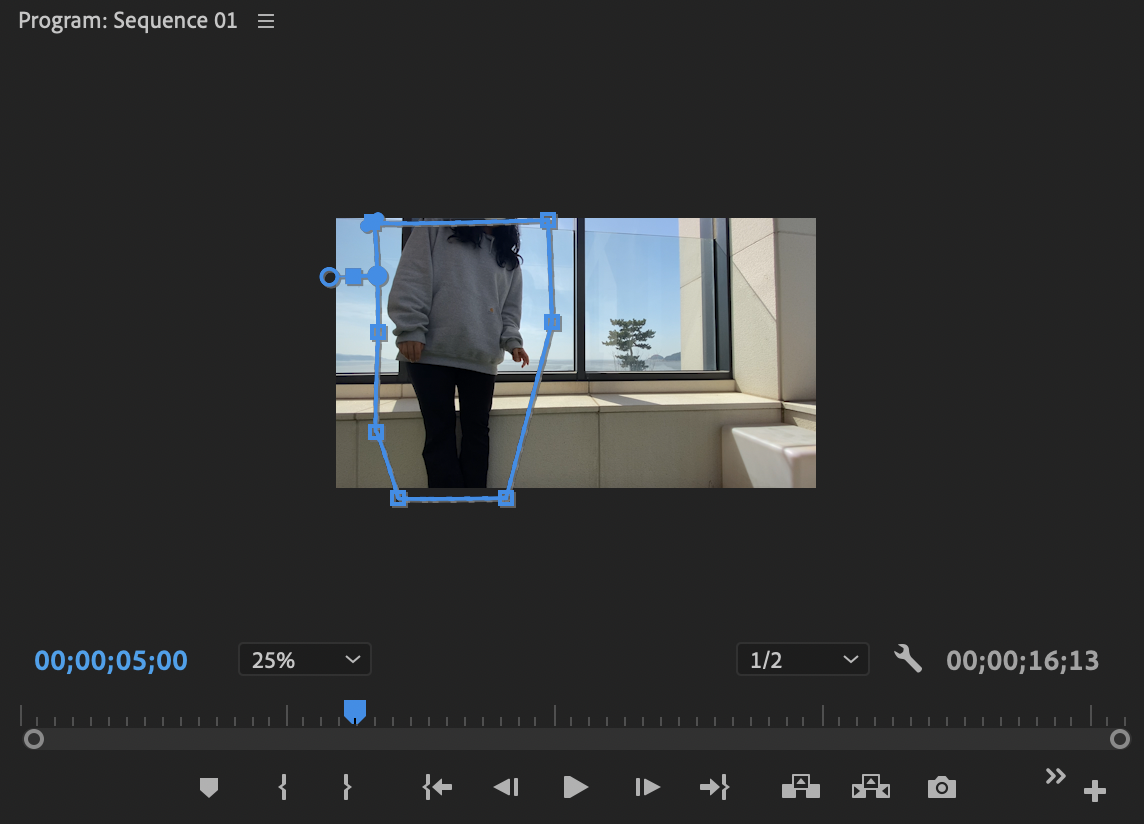The width and height of the screenshot is (1144, 824).
Task: Open the Button Editor with the plus icon
Action: click(1095, 789)
